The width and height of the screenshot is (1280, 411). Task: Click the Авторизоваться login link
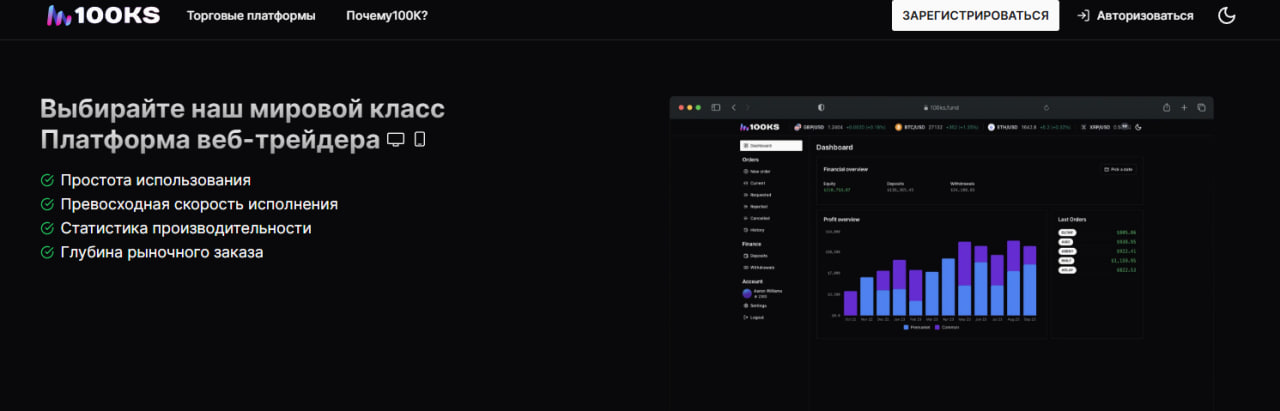tap(1135, 16)
